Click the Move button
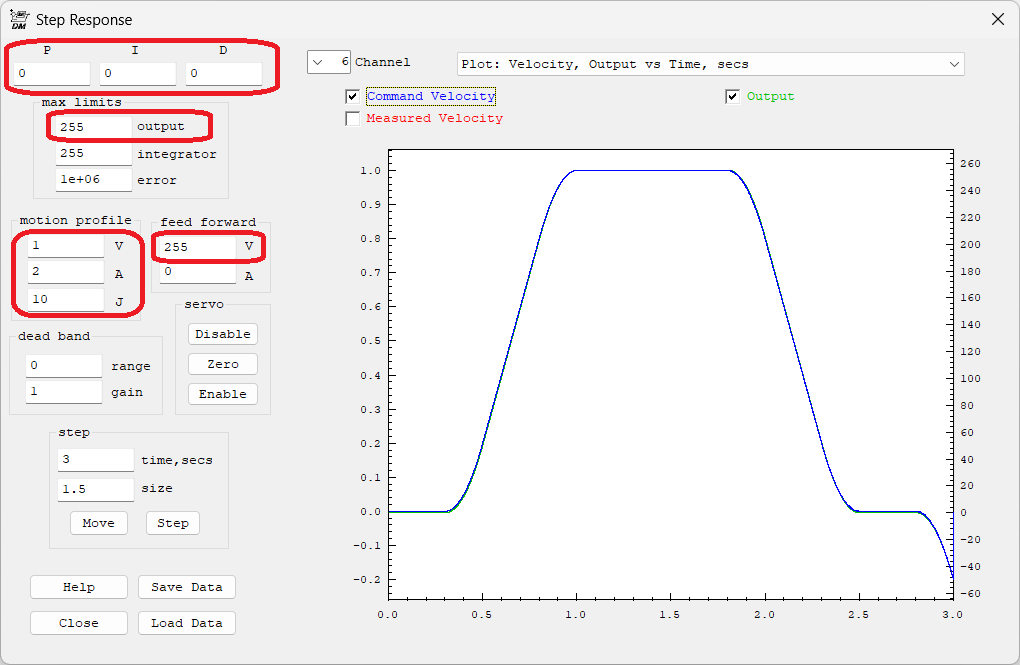Image resolution: width=1020 pixels, height=665 pixels. coord(98,523)
